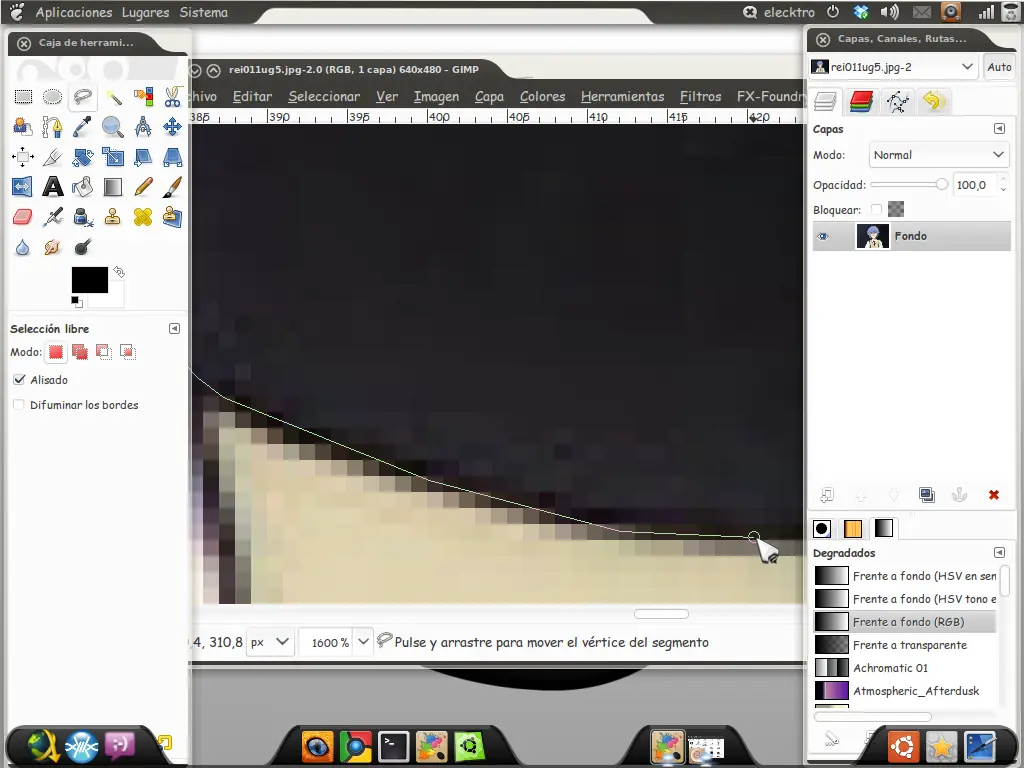Select the Blend gradient tool

[x=113, y=187]
